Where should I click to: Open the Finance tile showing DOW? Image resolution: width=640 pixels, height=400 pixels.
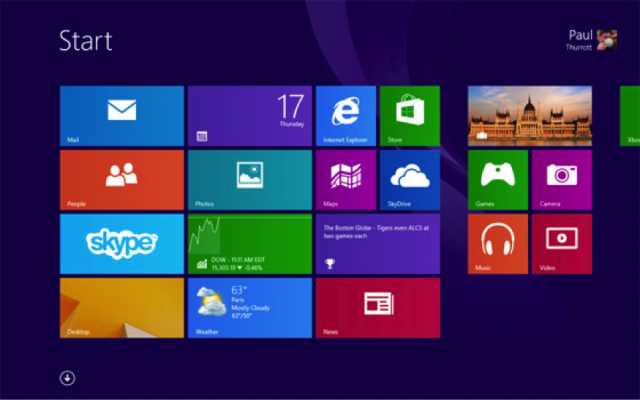pyautogui.click(x=250, y=244)
